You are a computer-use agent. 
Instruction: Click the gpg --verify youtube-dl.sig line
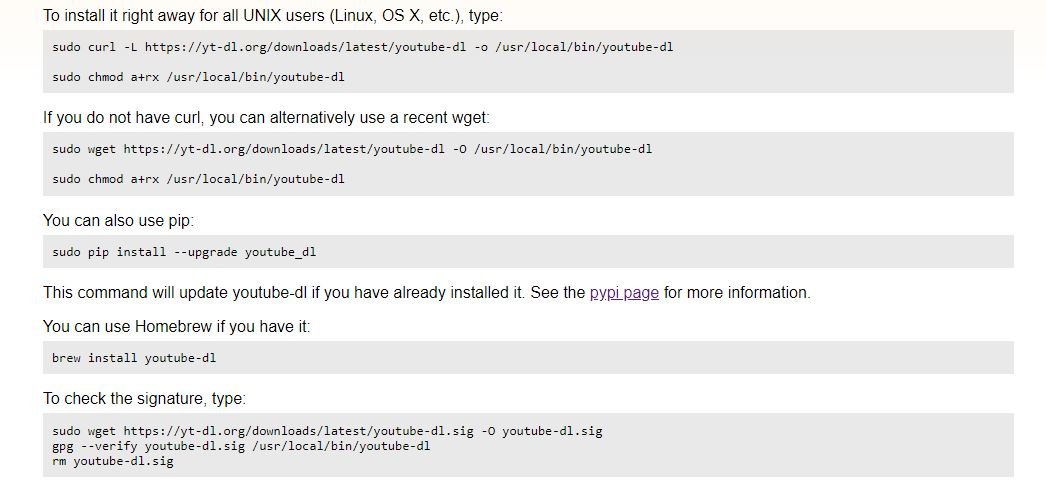pos(241,446)
